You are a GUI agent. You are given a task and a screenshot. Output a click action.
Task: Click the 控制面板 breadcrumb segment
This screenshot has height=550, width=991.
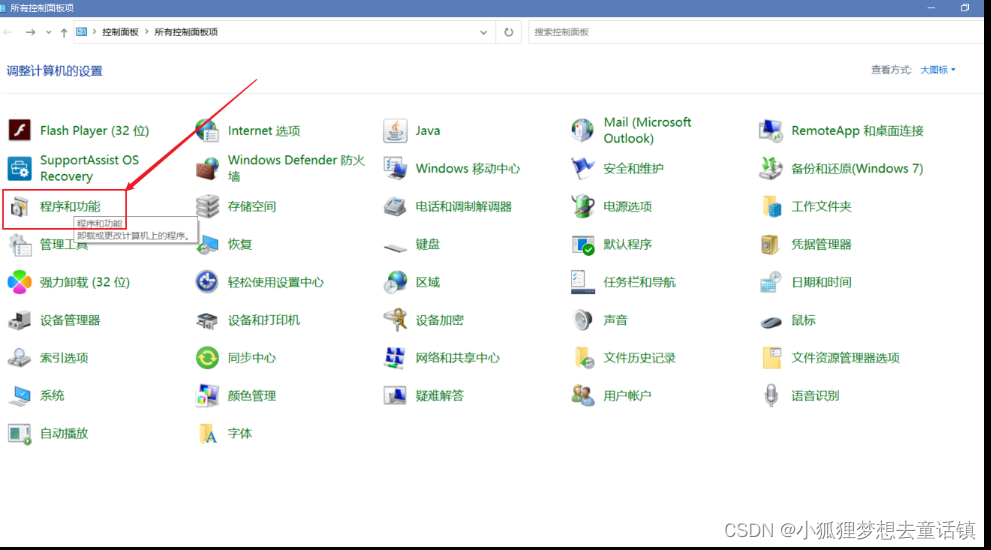(x=120, y=32)
